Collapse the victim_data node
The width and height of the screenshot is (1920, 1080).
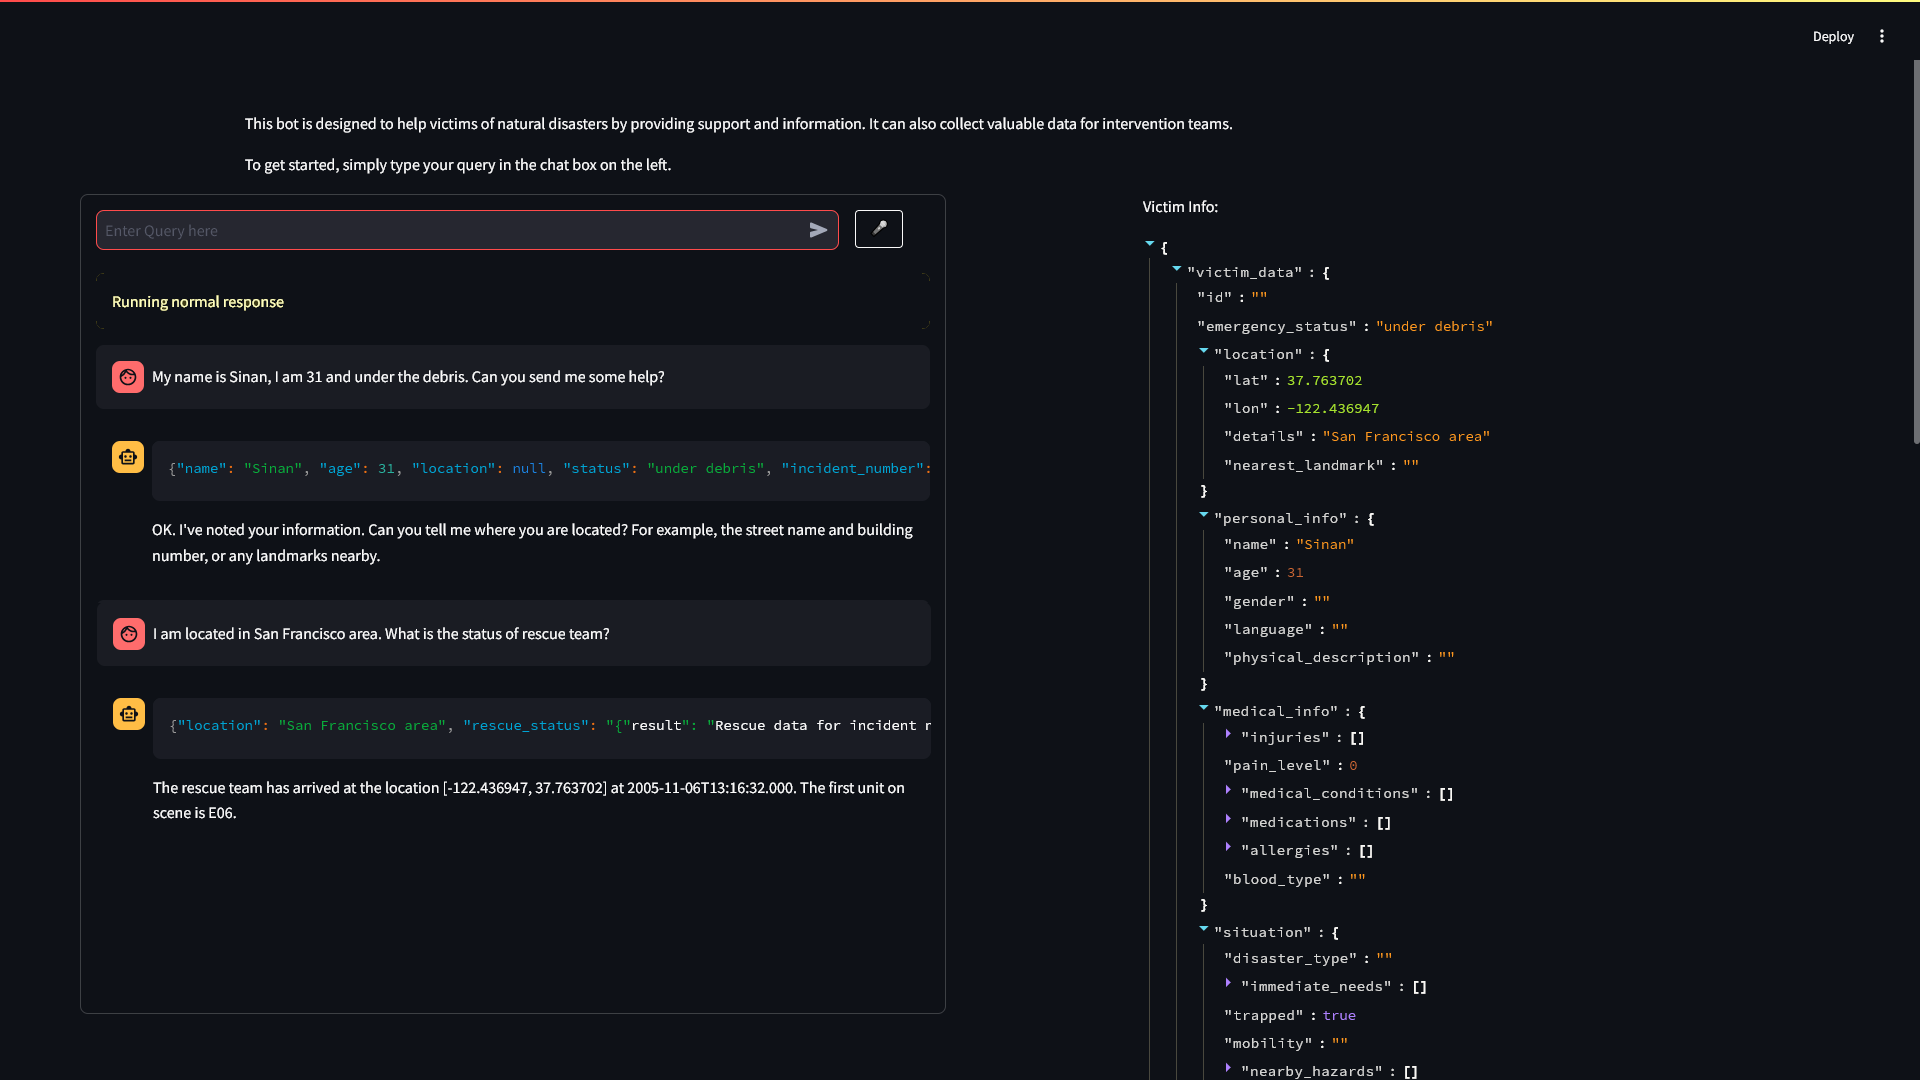(x=1177, y=269)
